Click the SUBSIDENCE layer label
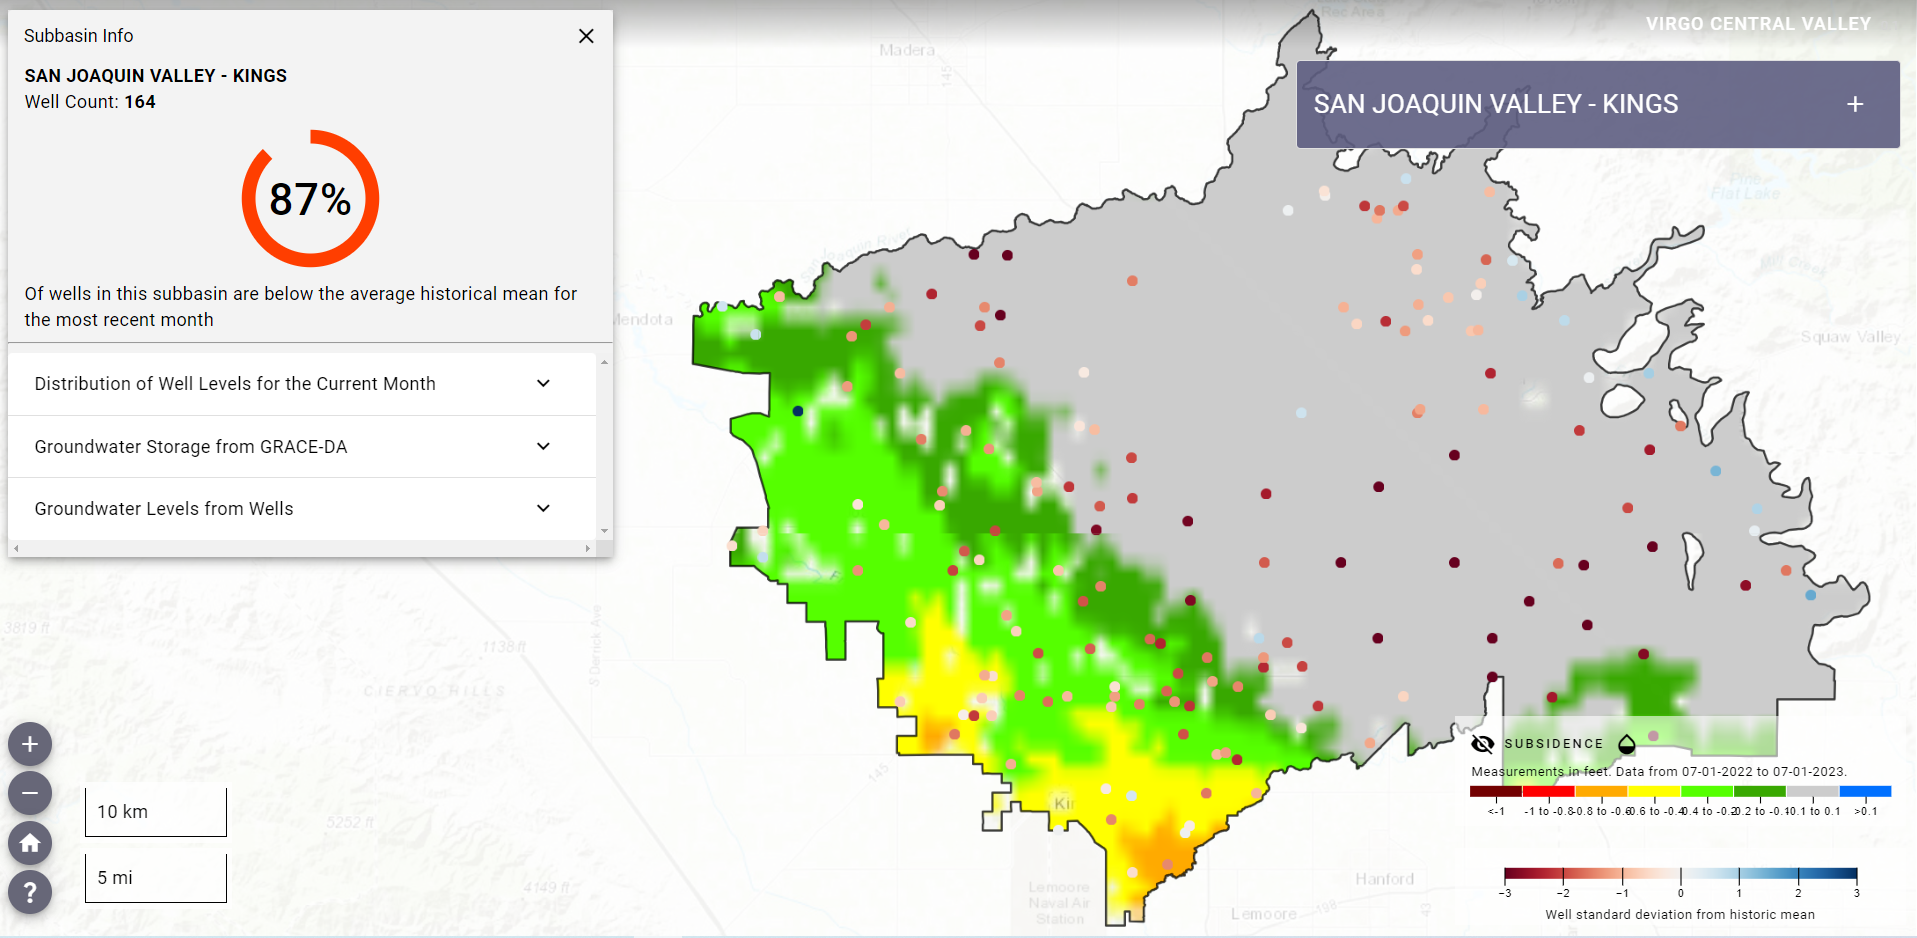1917x938 pixels. click(1554, 744)
